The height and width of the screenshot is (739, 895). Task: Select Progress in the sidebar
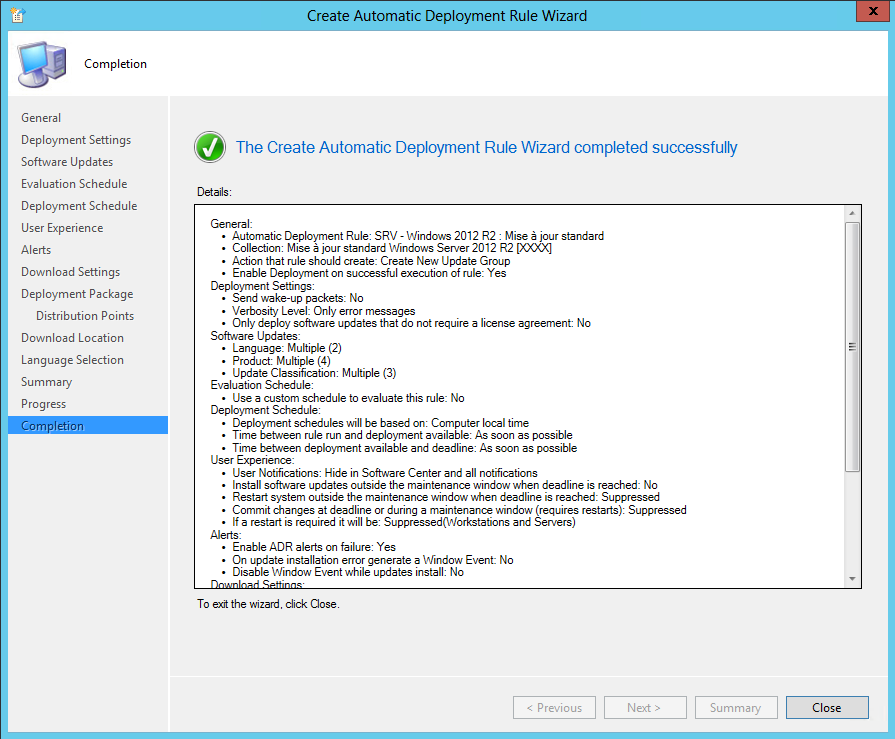[x=43, y=404]
